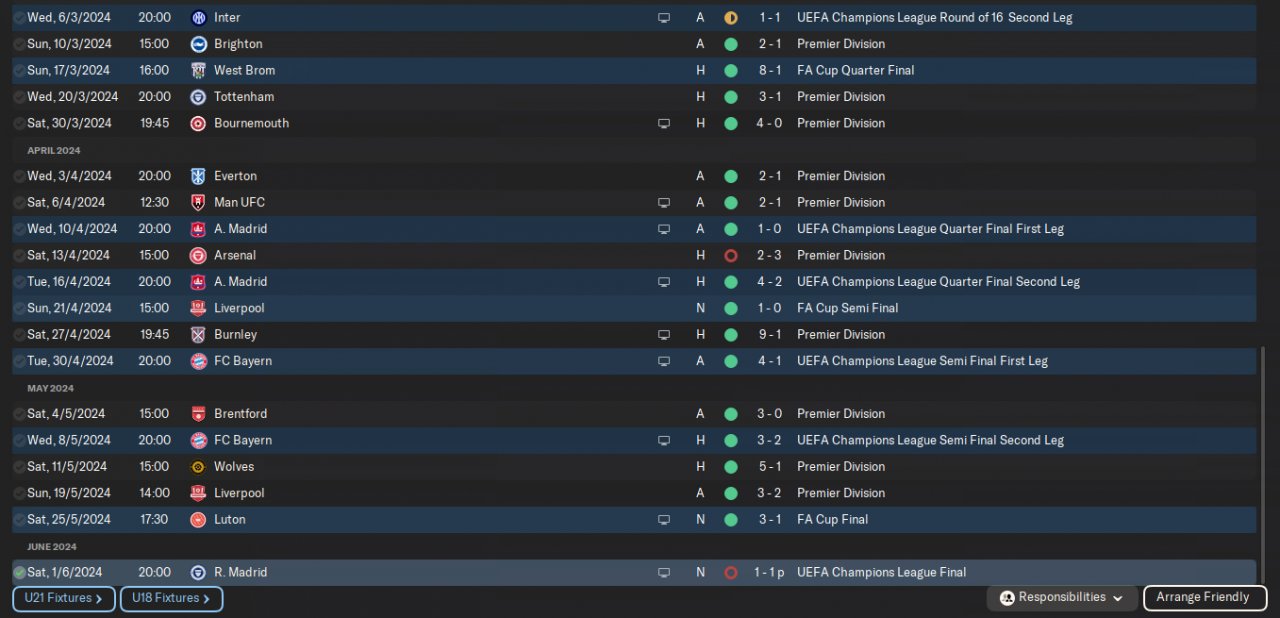Click the Arrange Friendly button
Viewport: 1280px width, 618px height.
tap(1205, 598)
